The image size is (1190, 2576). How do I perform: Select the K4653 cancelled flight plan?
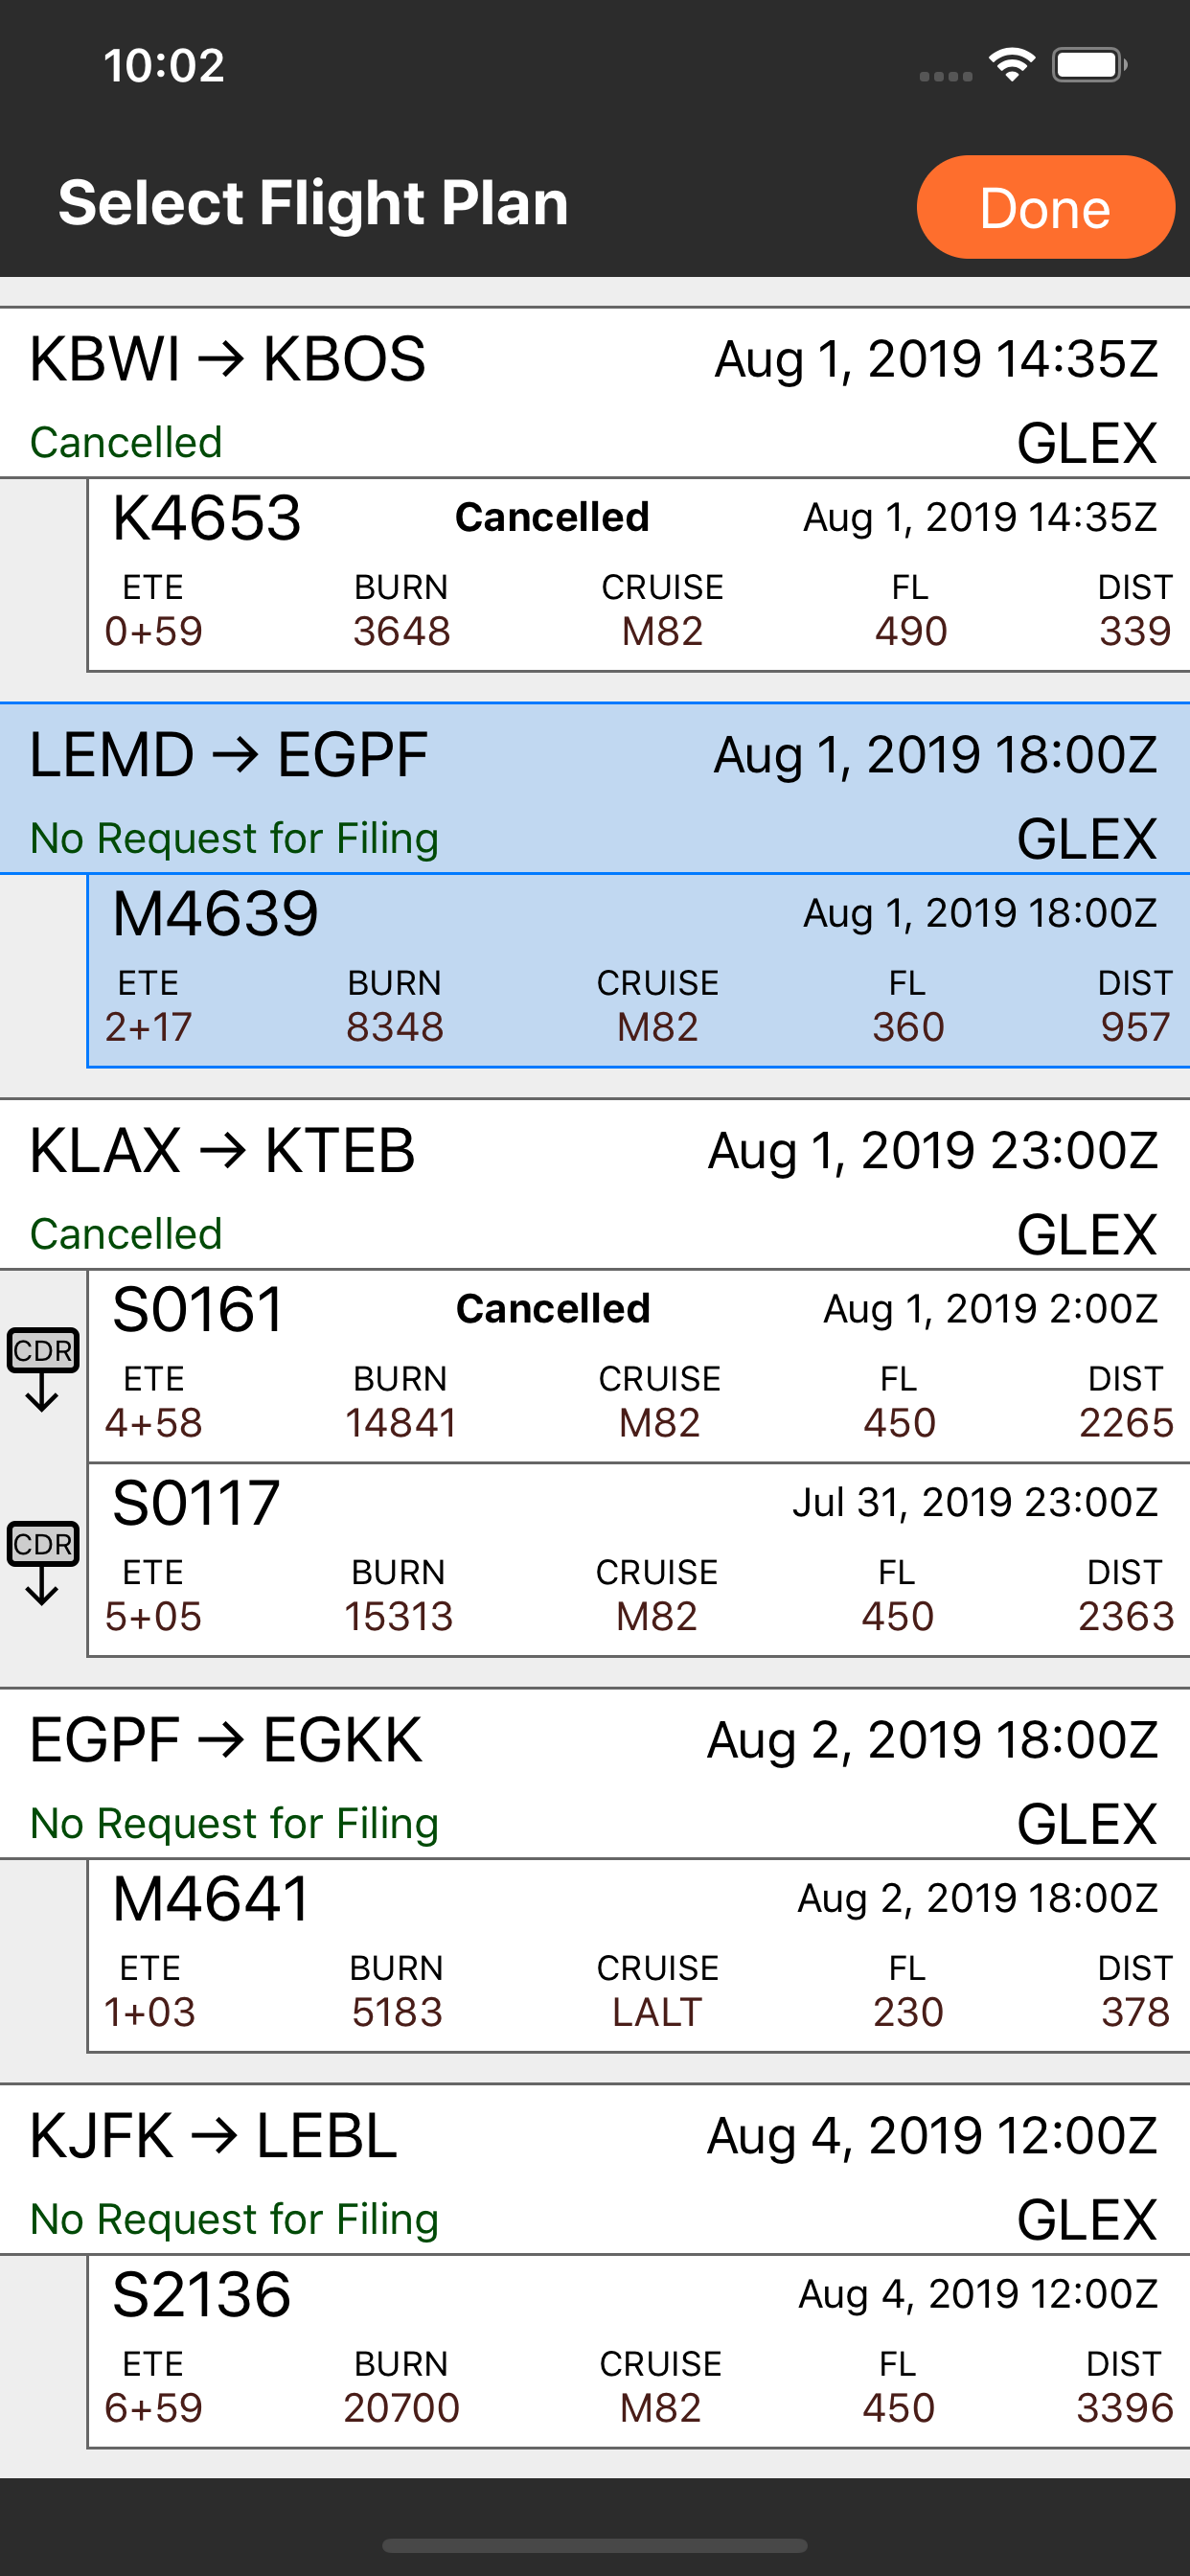pos(638,575)
